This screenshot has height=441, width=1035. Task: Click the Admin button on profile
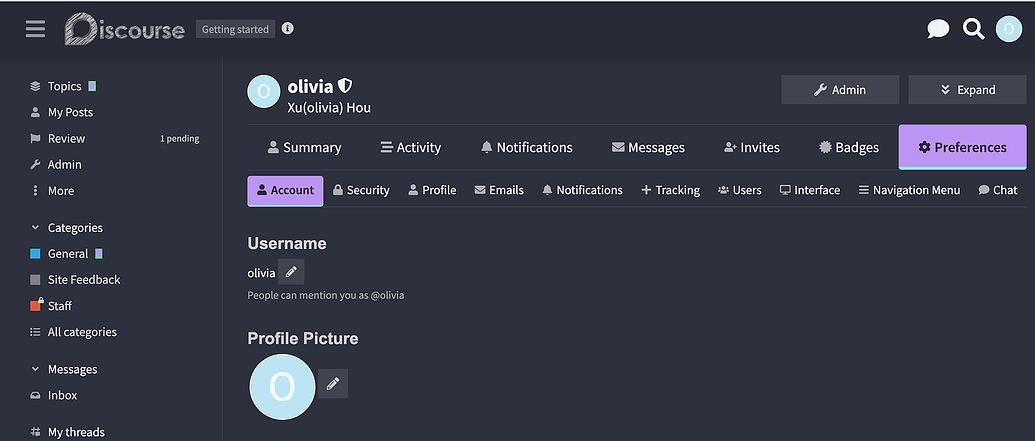point(839,90)
